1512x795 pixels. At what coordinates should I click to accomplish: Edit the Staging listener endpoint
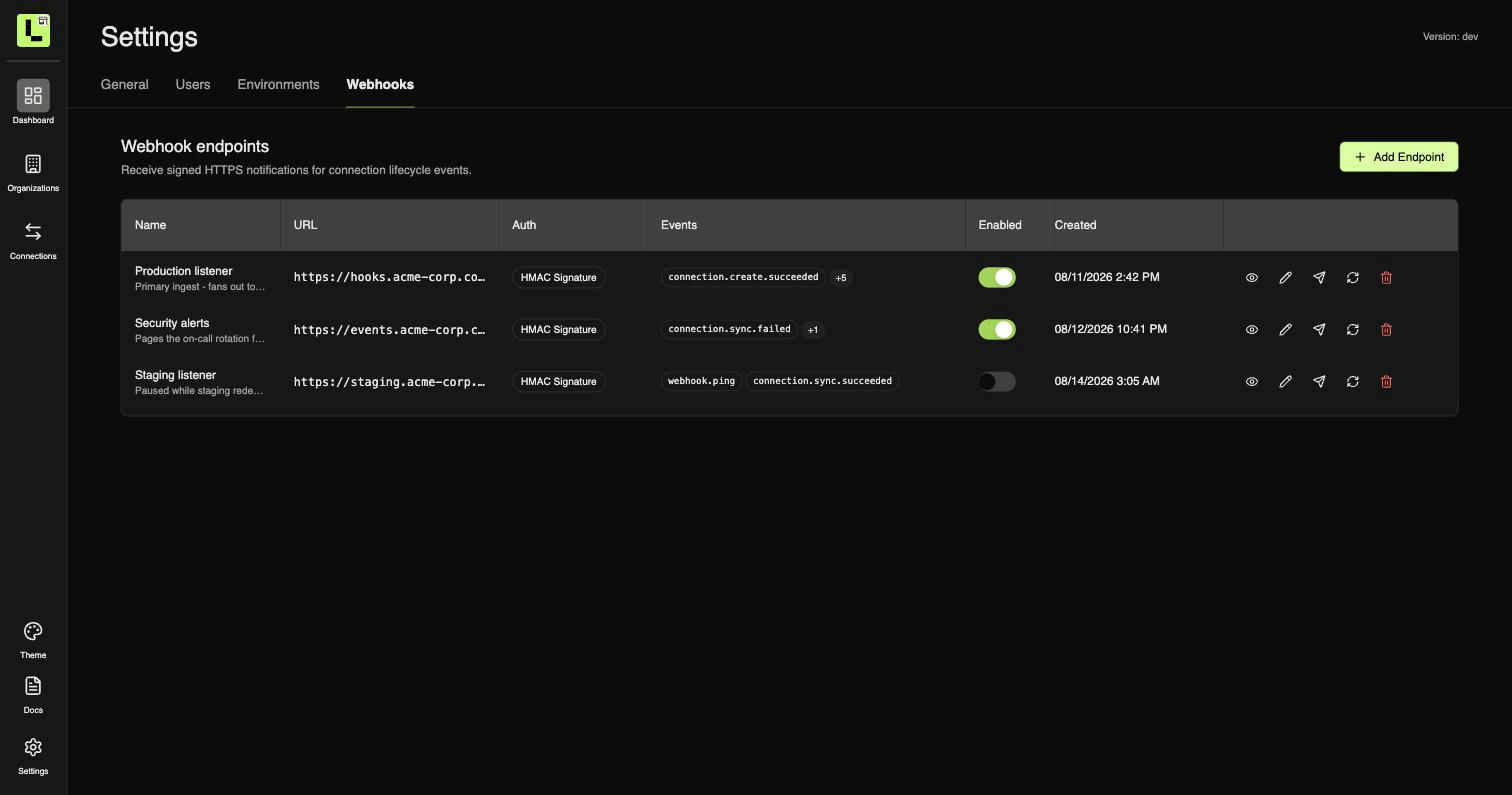tap(1286, 381)
